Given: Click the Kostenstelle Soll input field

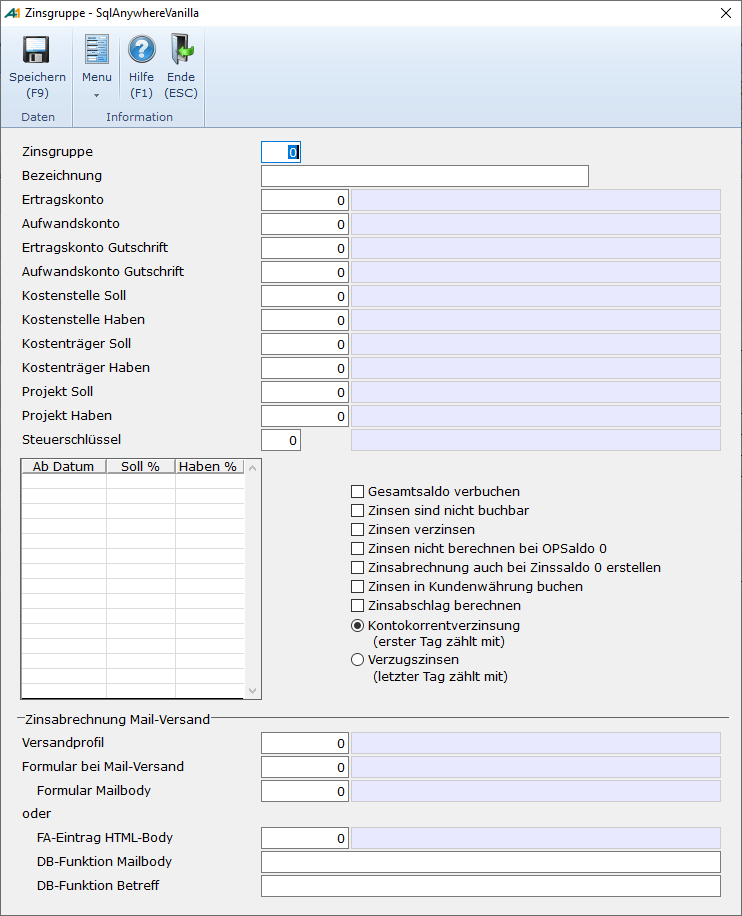Looking at the screenshot, I should coord(305,296).
